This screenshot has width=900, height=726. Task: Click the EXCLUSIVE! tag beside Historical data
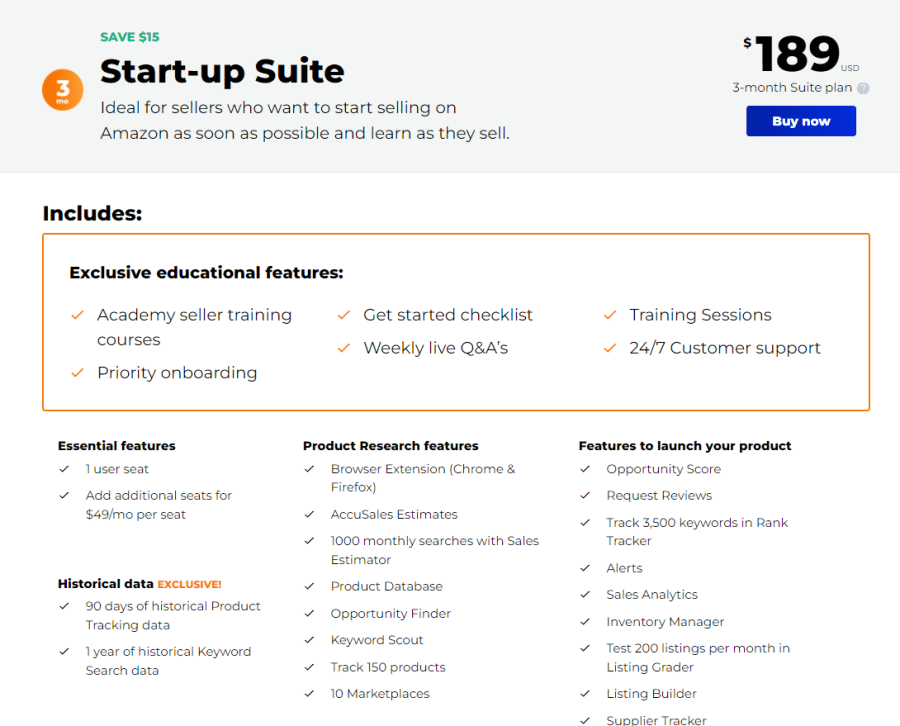[x=189, y=584]
